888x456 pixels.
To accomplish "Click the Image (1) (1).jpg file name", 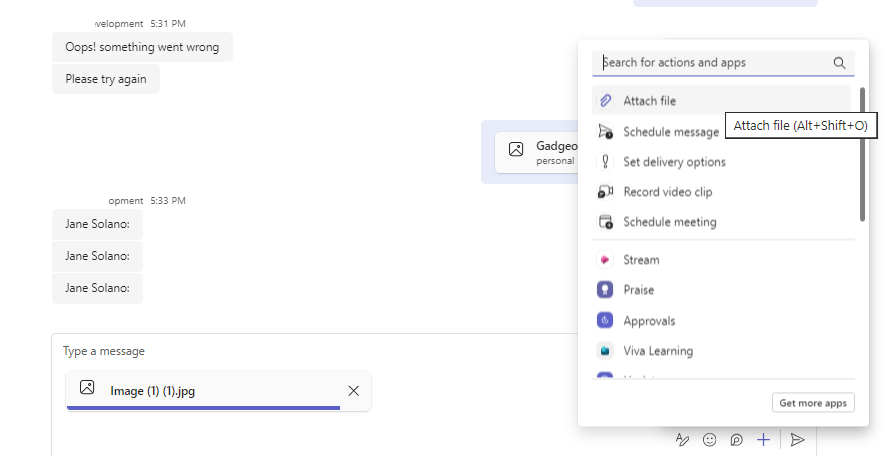I will tap(152, 391).
